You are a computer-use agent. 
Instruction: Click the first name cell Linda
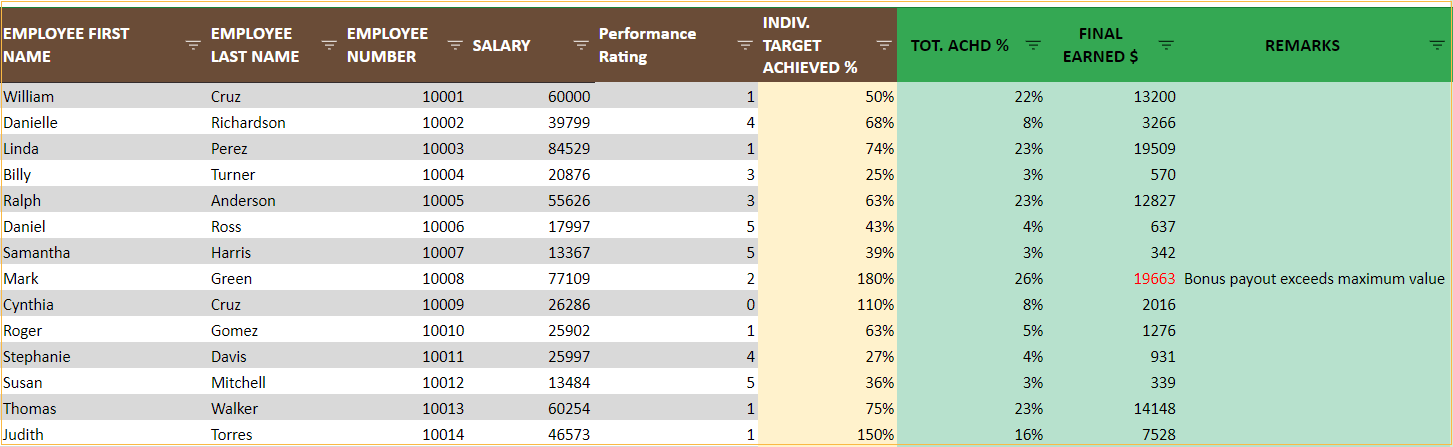coord(104,149)
